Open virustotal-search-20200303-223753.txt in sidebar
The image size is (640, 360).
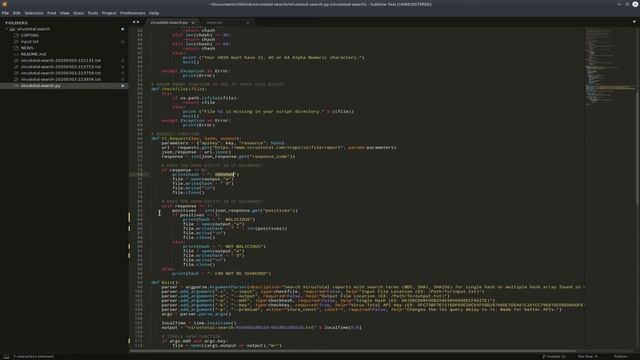[x=61, y=67]
